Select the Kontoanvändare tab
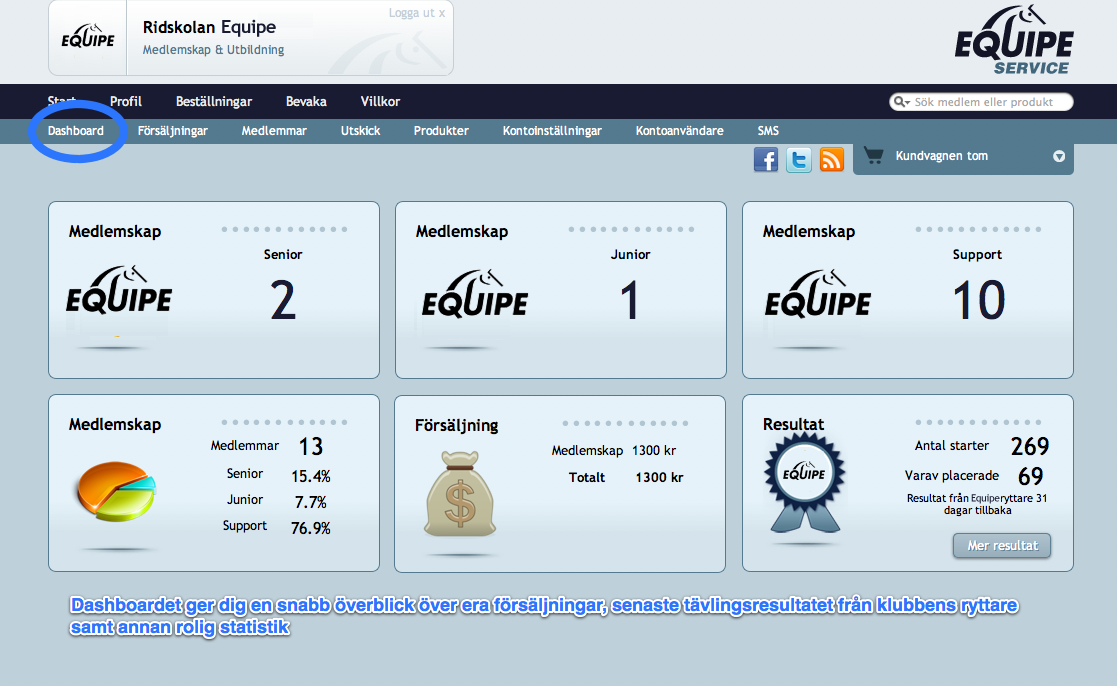1117x686 pixels. pos(680,130)
